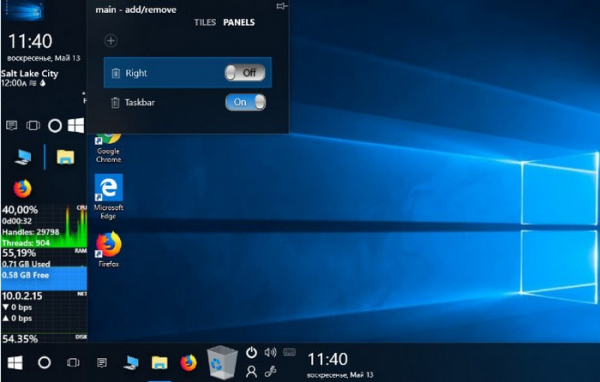Viewport: 600px width, 382px height.
Task: Launch Firefox from the sidebar
Action: pyautogui.click(x=23, y=188)
